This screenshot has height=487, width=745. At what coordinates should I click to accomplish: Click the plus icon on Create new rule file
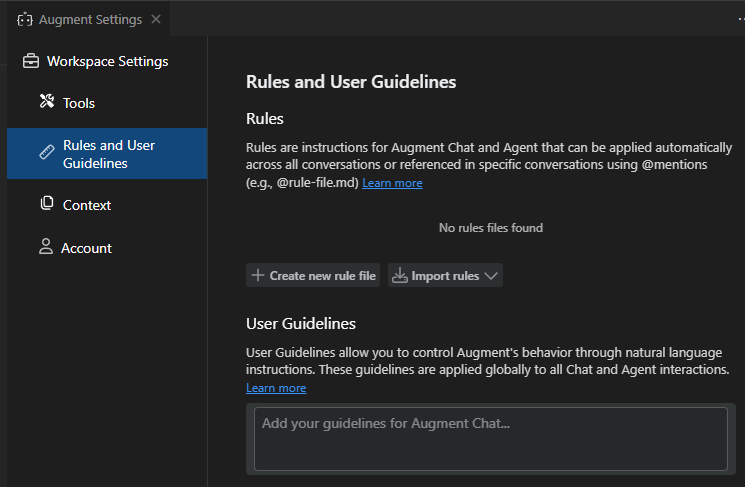pyautogui.click(x=258, y=275)
